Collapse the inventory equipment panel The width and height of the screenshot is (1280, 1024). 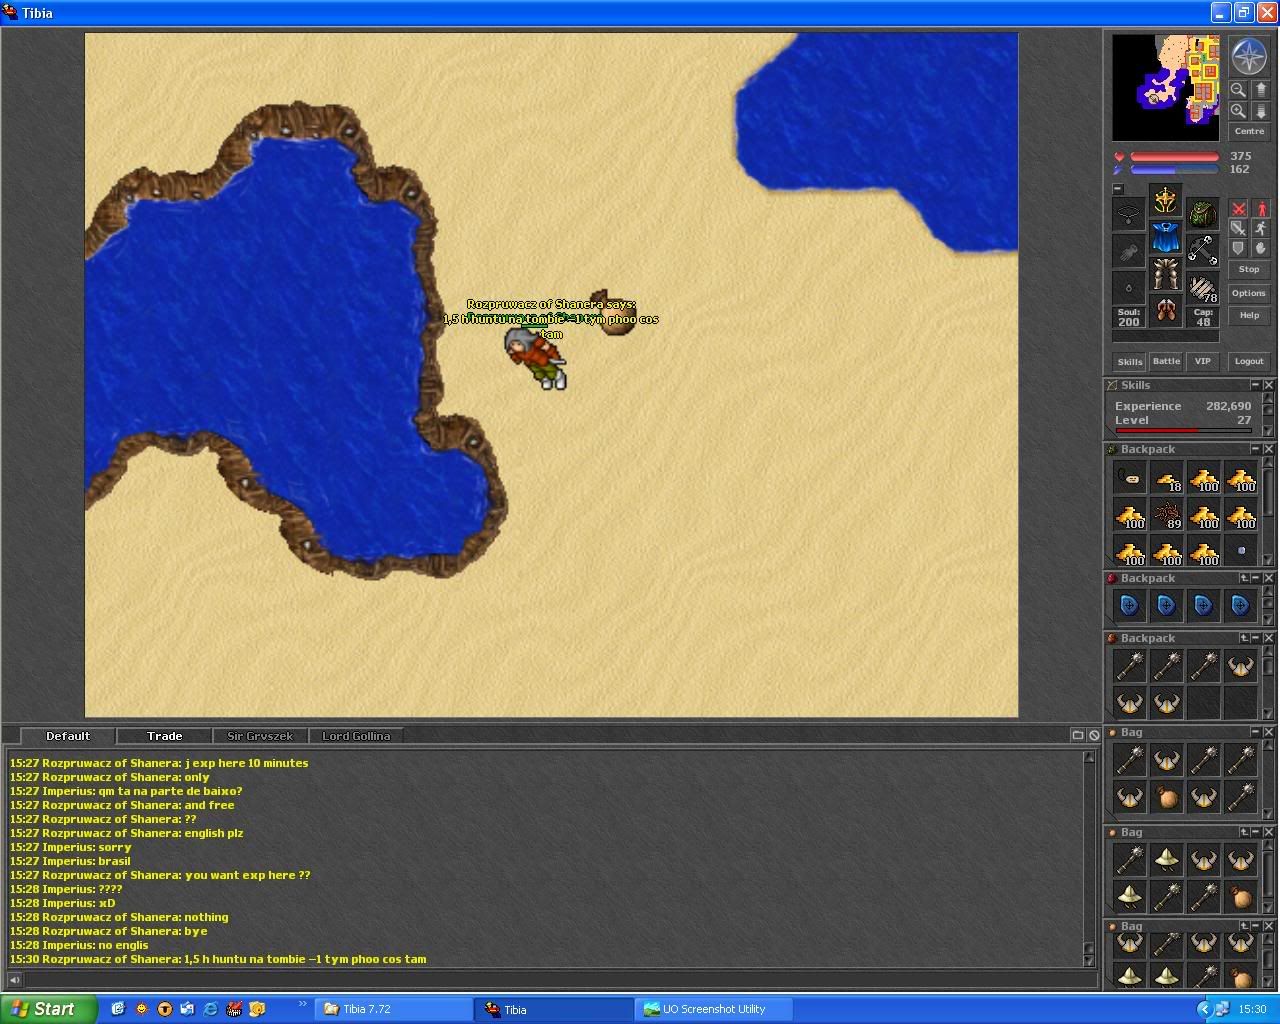(x=1118, y=189)
